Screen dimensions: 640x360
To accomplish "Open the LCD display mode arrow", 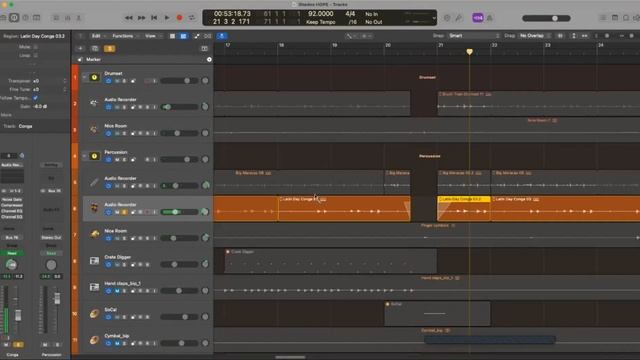I will [434, 18].
